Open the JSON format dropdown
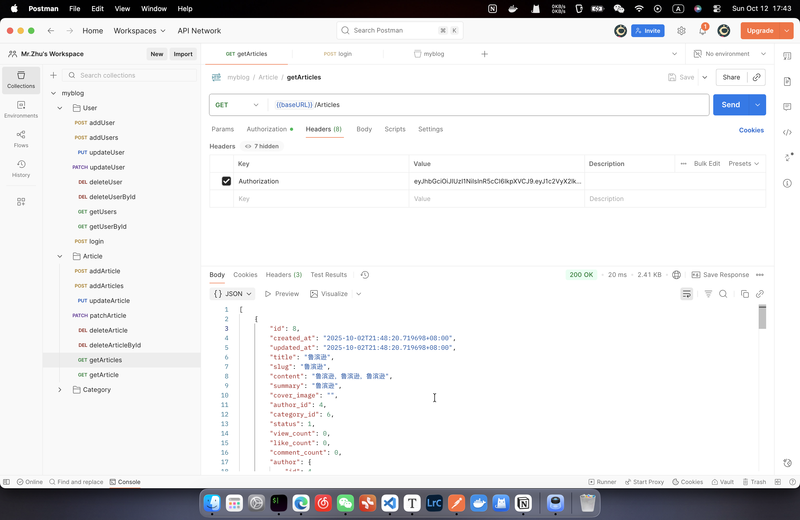Image resolution: width=800 pixels, height=520 pixels. click(233, 294)
